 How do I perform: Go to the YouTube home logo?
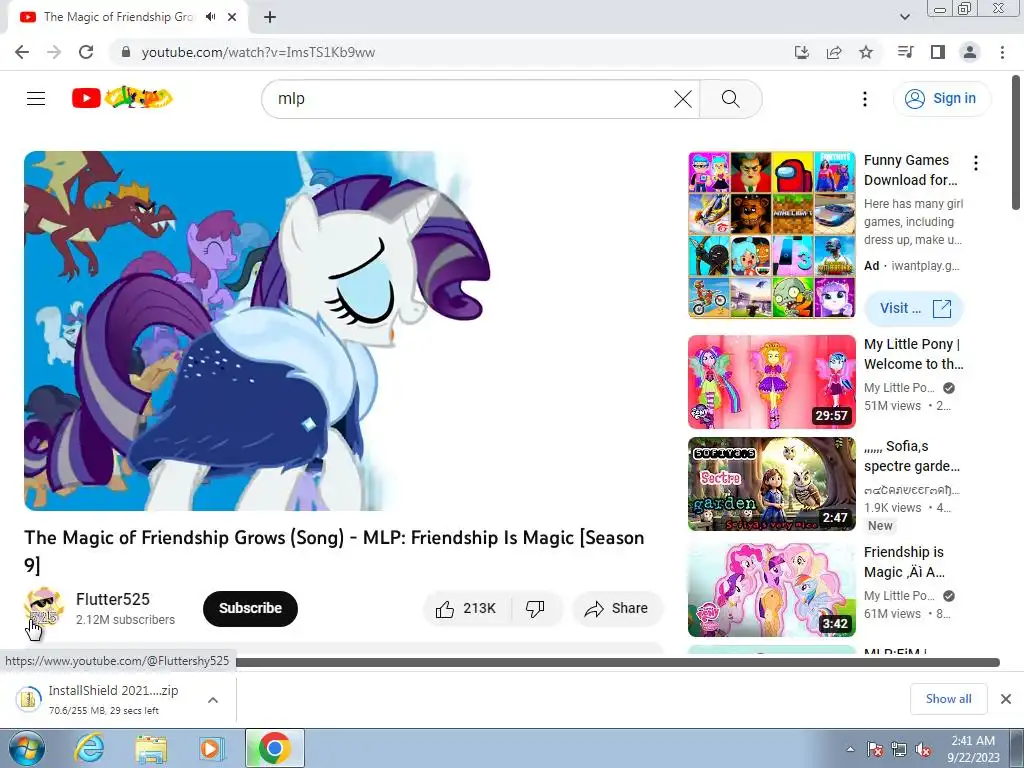coord(122,98)
